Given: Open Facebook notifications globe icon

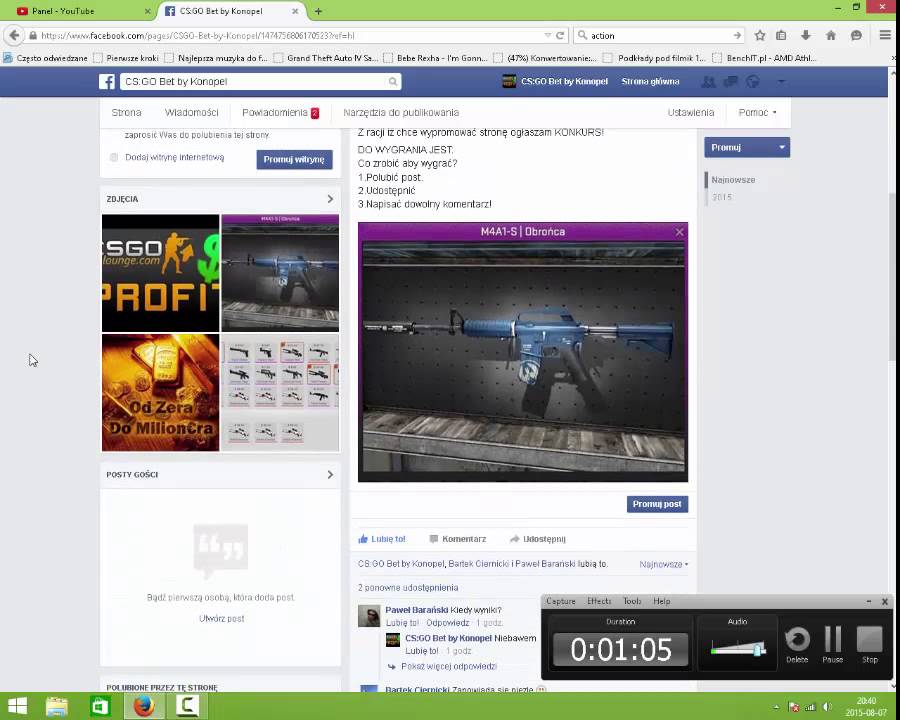Looking at the screenshot, I should [752, 82].
